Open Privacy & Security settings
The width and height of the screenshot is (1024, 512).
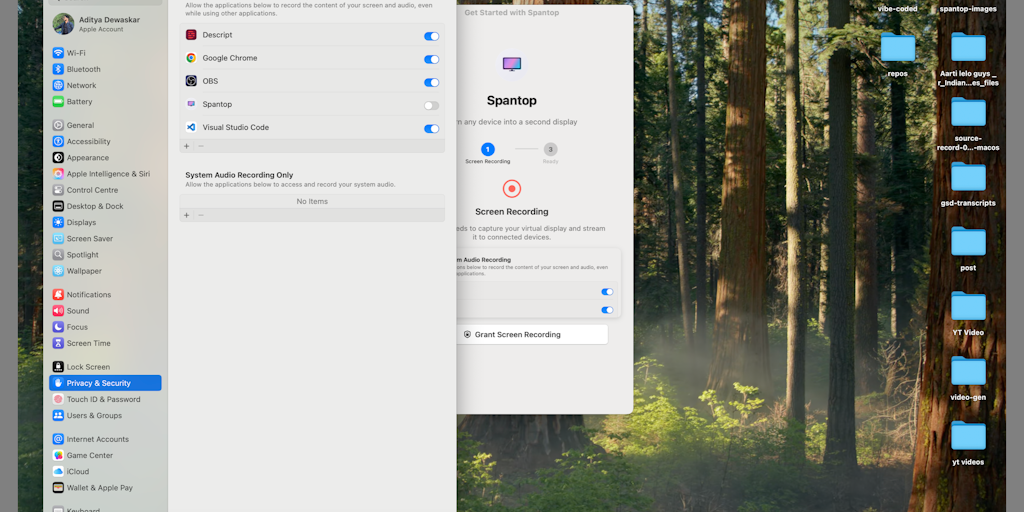coord(105,383)
